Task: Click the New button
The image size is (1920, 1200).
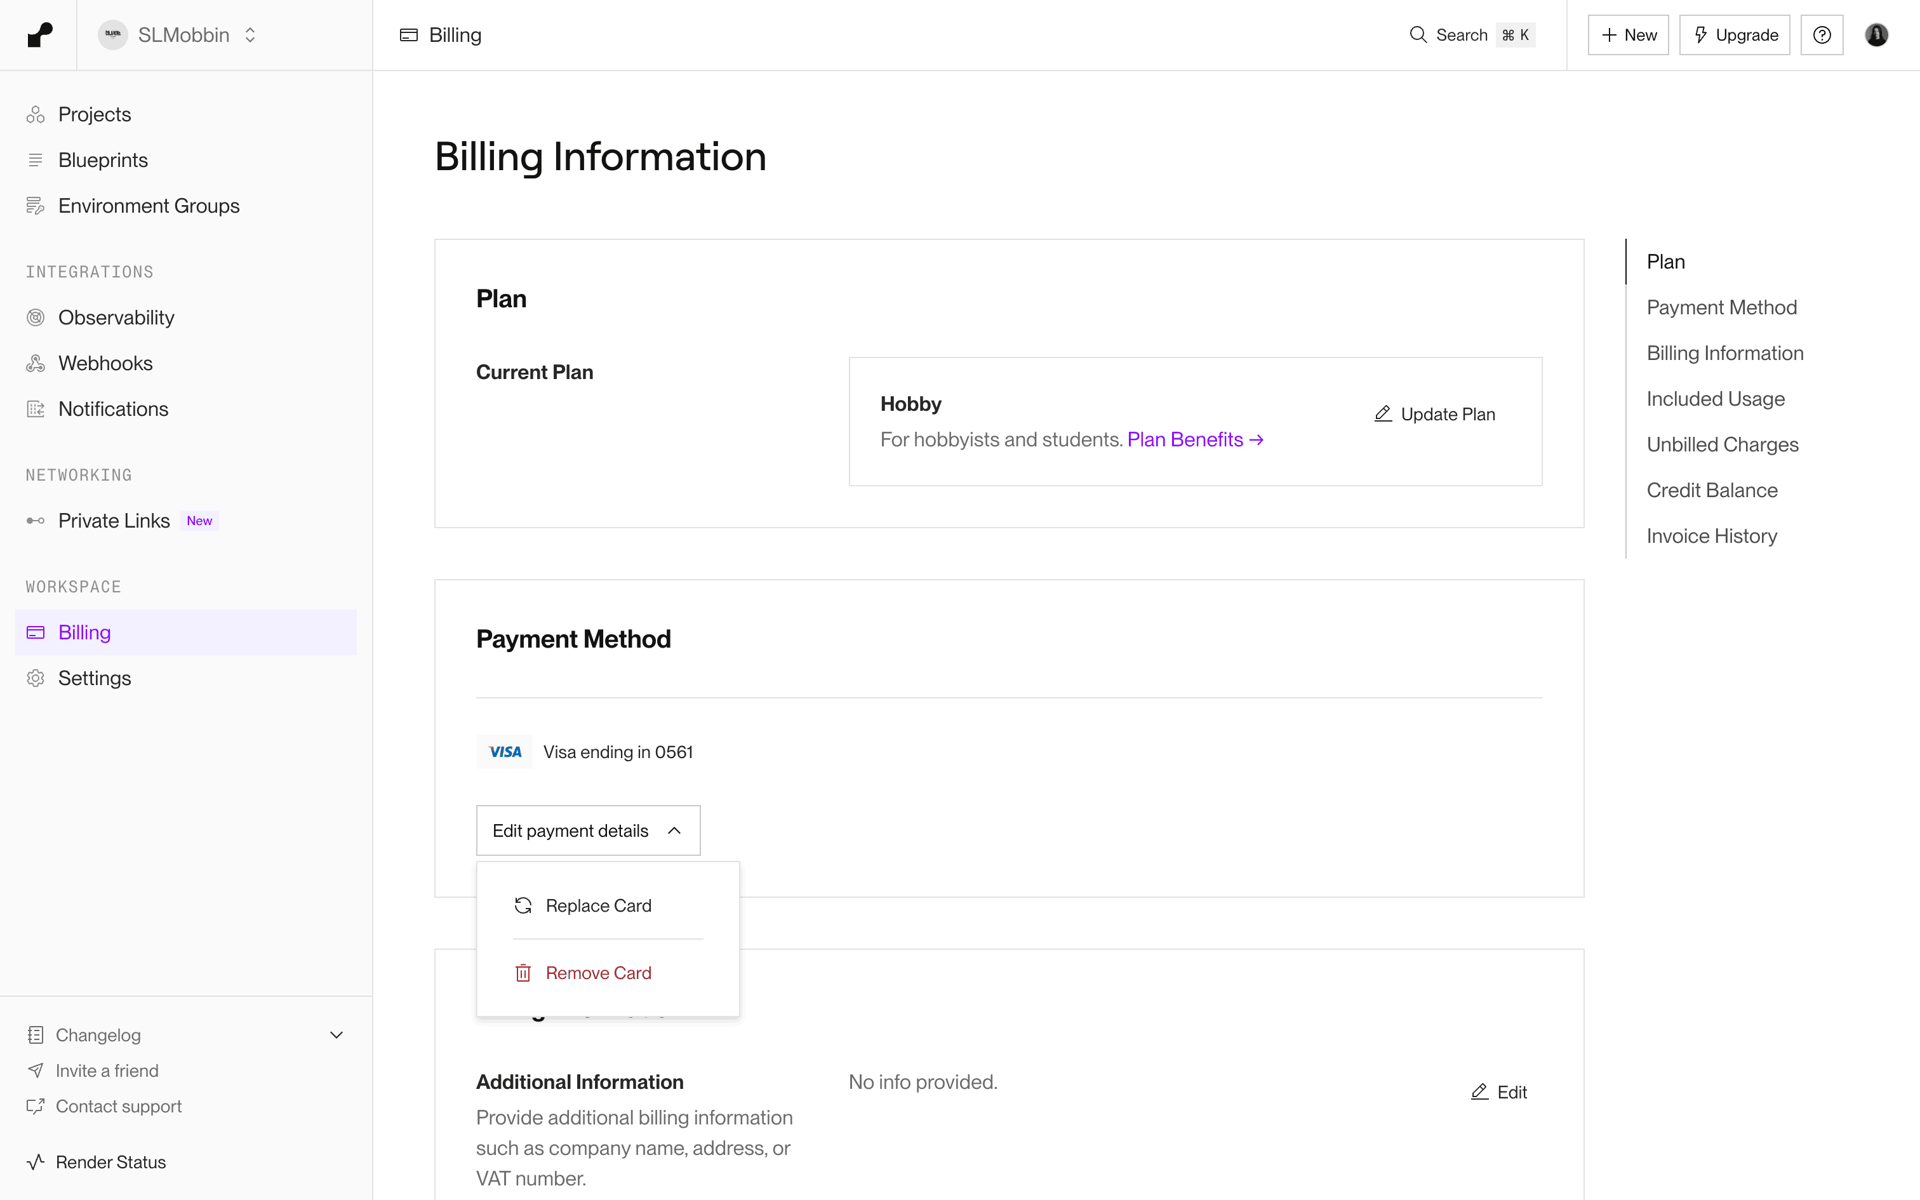Action: (x=1628, y=35)
